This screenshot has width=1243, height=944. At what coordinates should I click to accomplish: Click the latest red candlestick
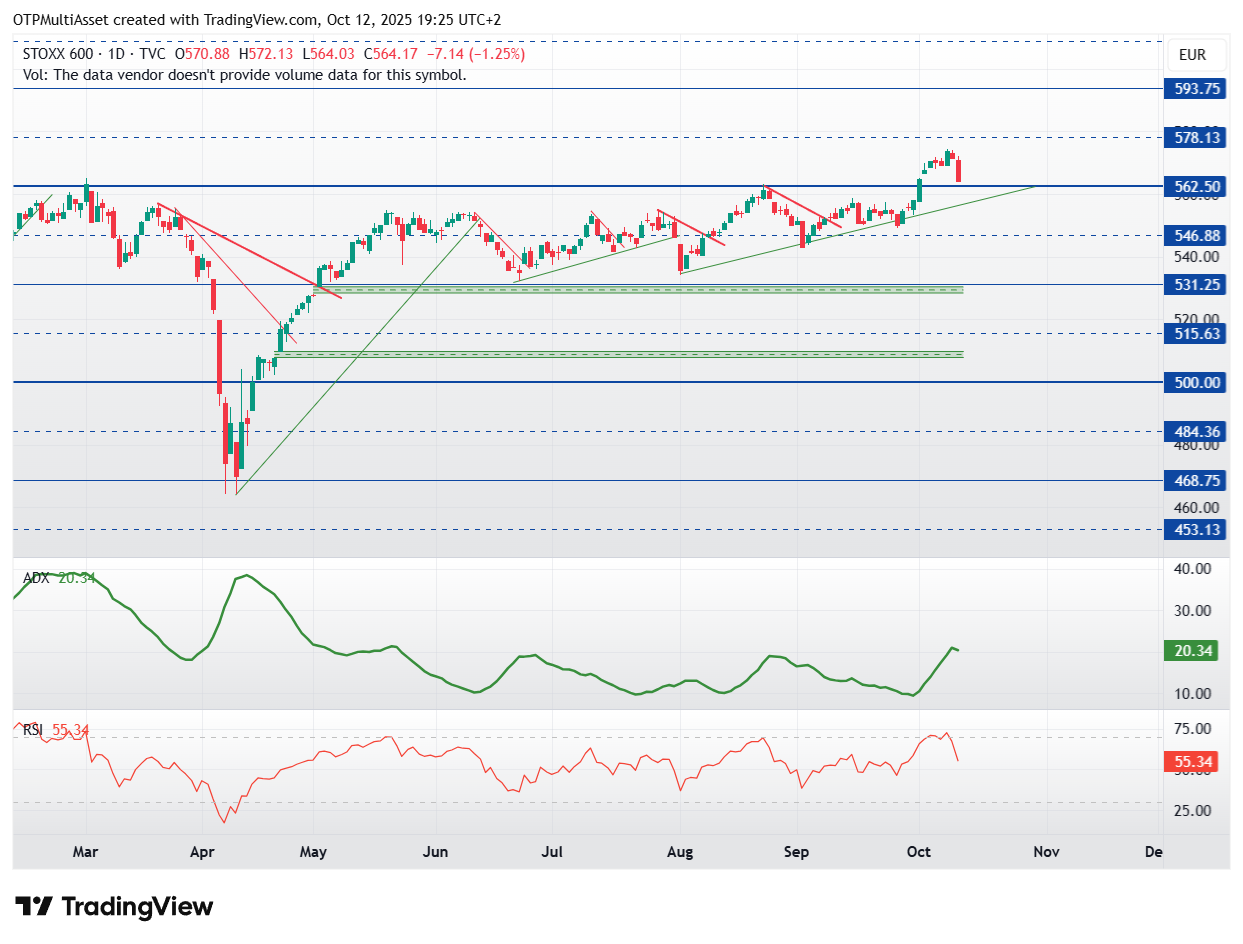coord(959,170)
